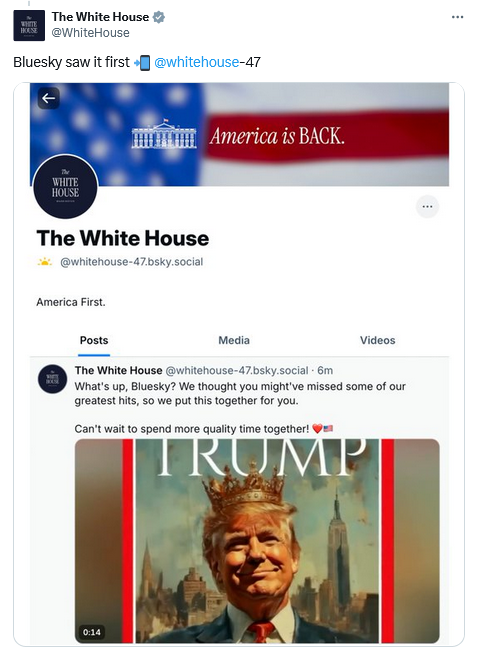Click the post author handle next to 6m
The image size is (477, 658).
point(237,371)
